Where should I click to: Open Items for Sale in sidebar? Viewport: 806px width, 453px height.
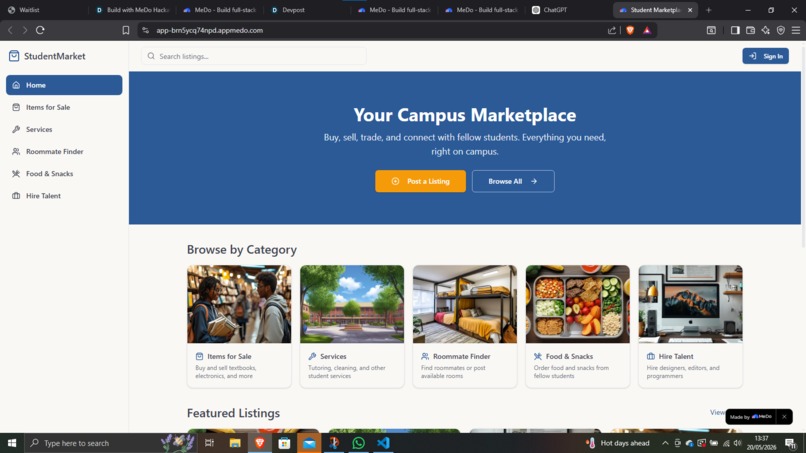click(64, 107)
